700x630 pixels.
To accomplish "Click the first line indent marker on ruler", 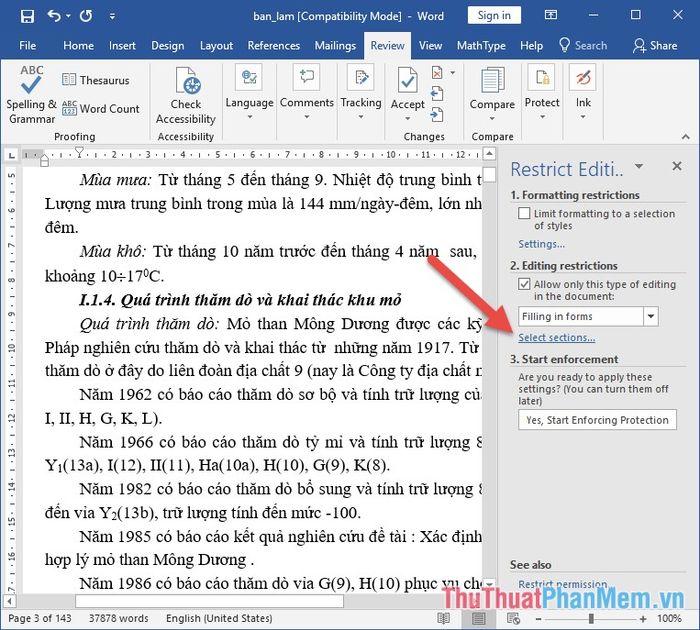I will [79, 152].
